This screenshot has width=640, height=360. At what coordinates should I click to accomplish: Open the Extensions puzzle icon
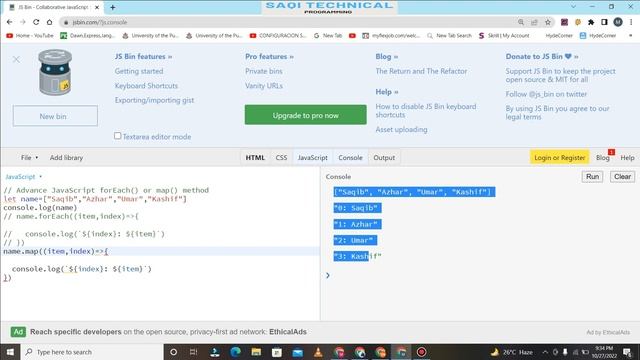pos(591,22)
